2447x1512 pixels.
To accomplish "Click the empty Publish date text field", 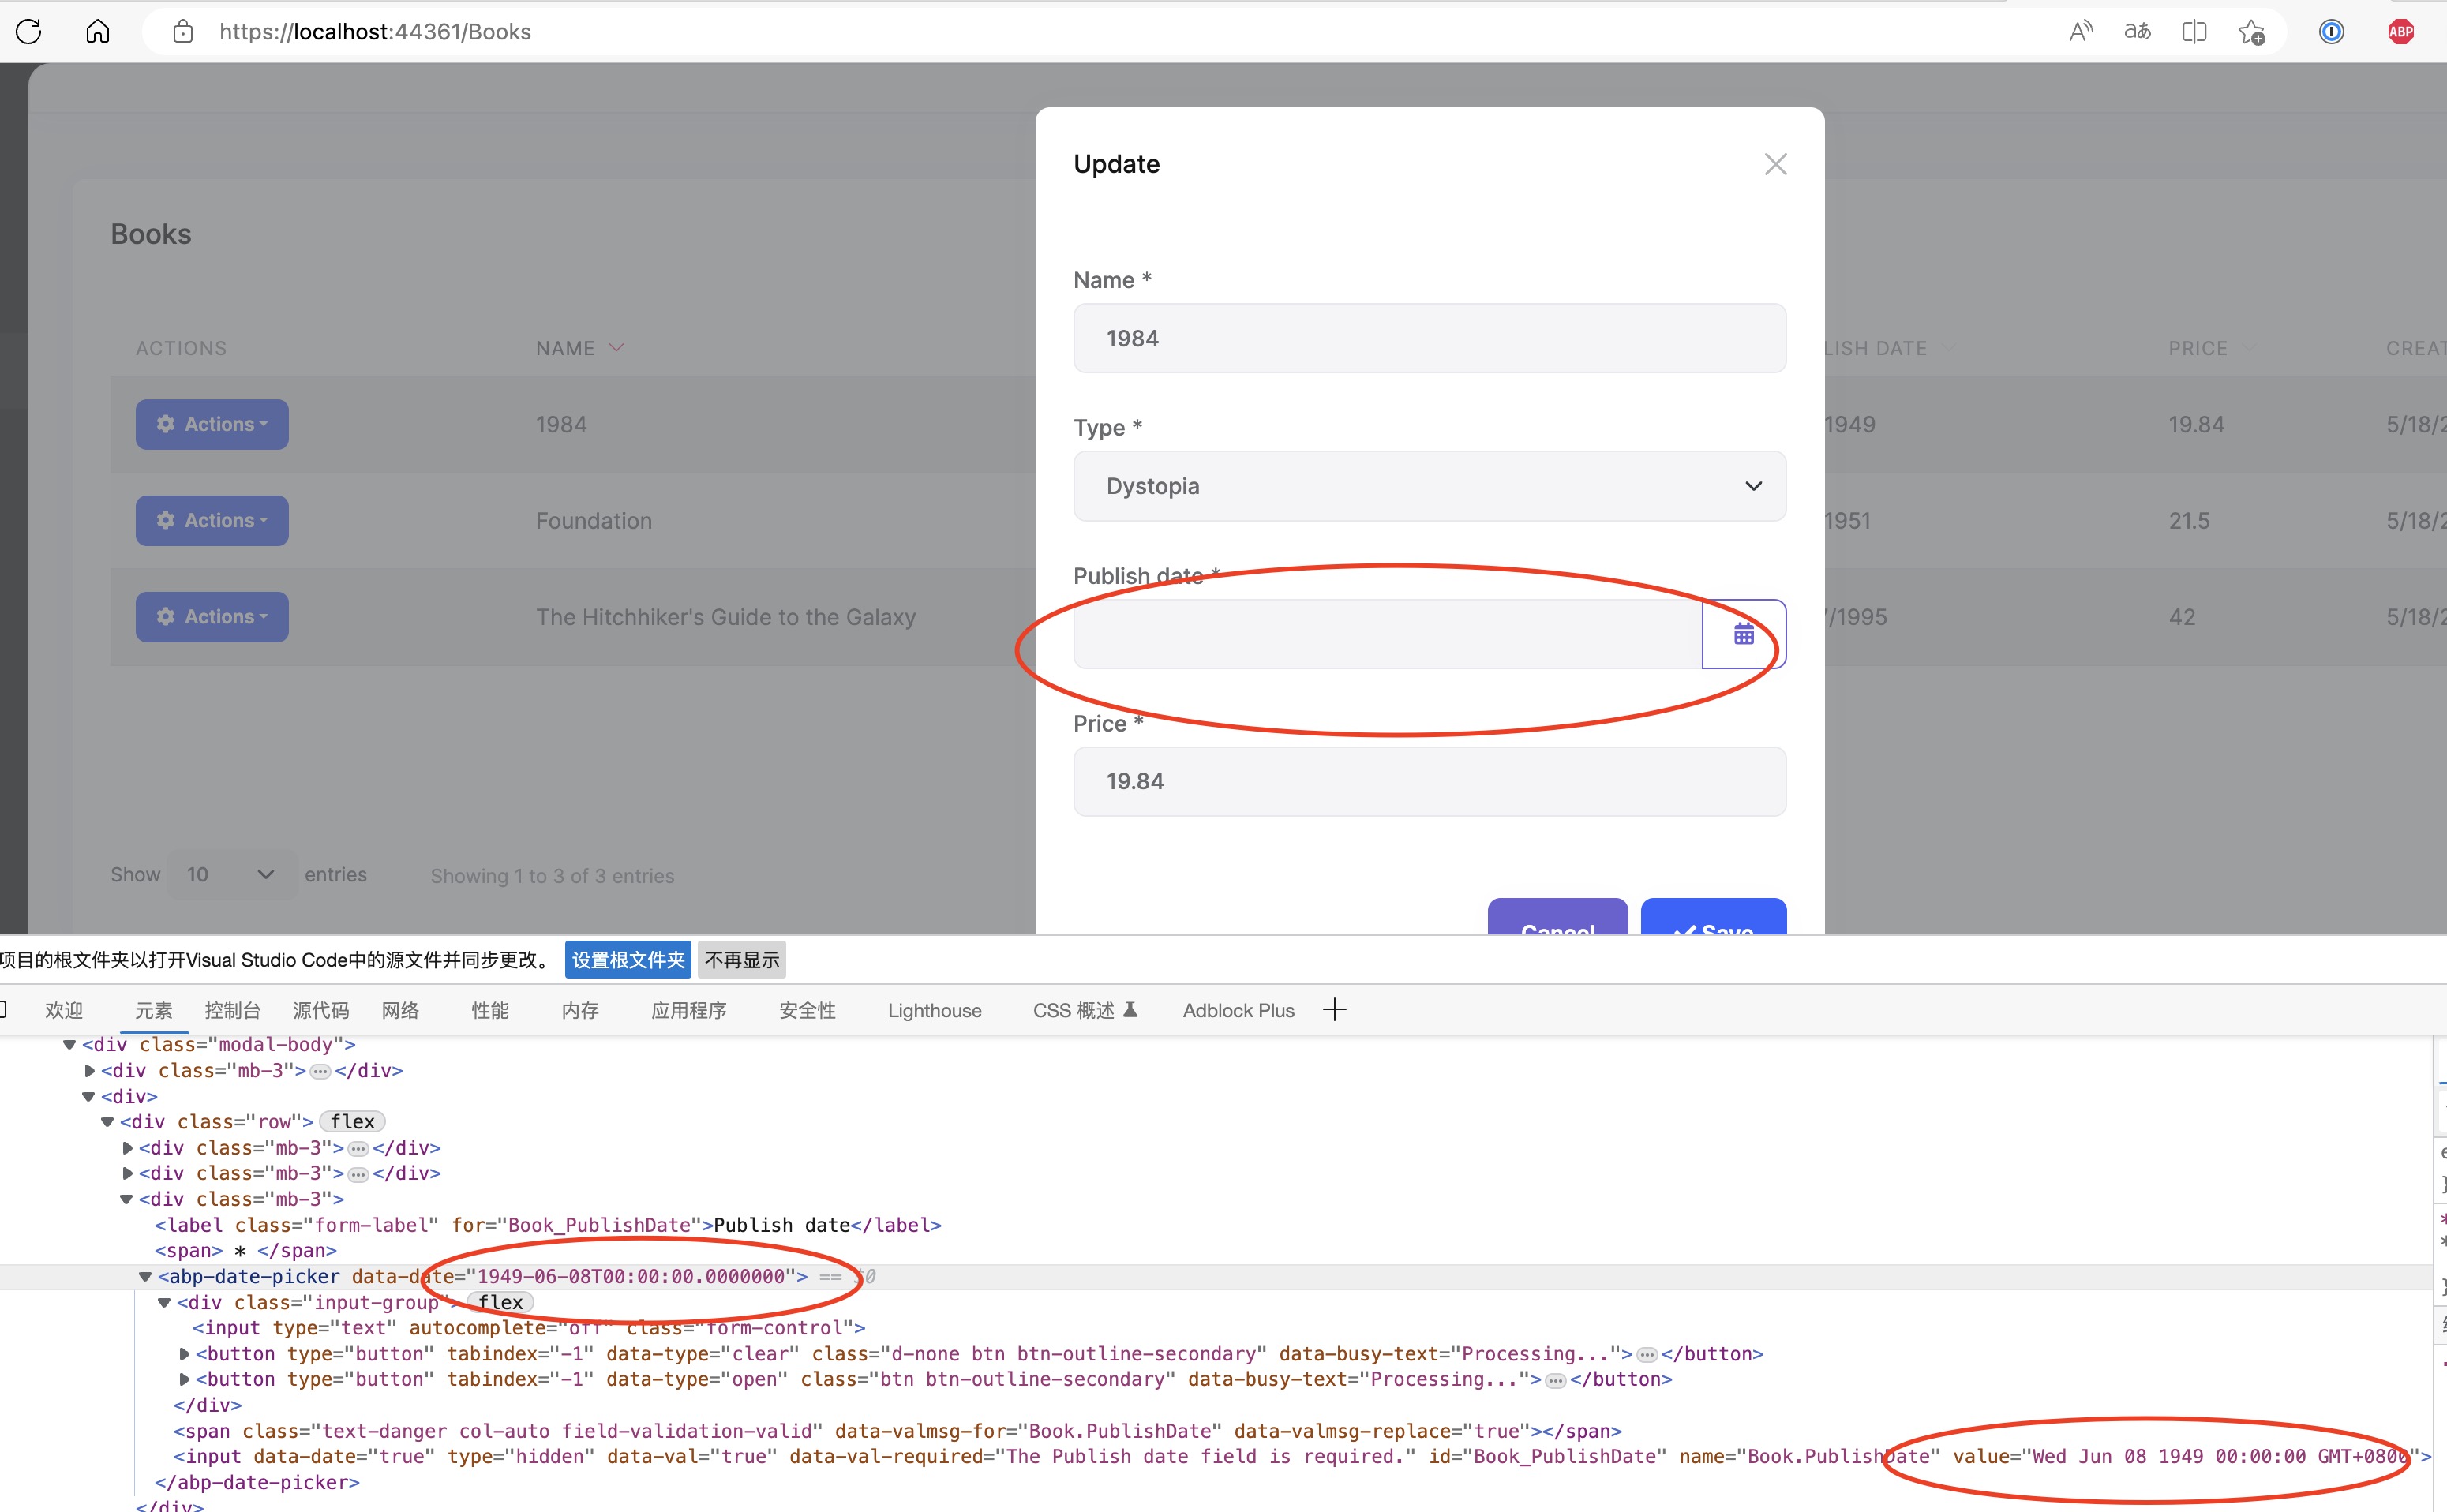I will tap(1388, 633).
